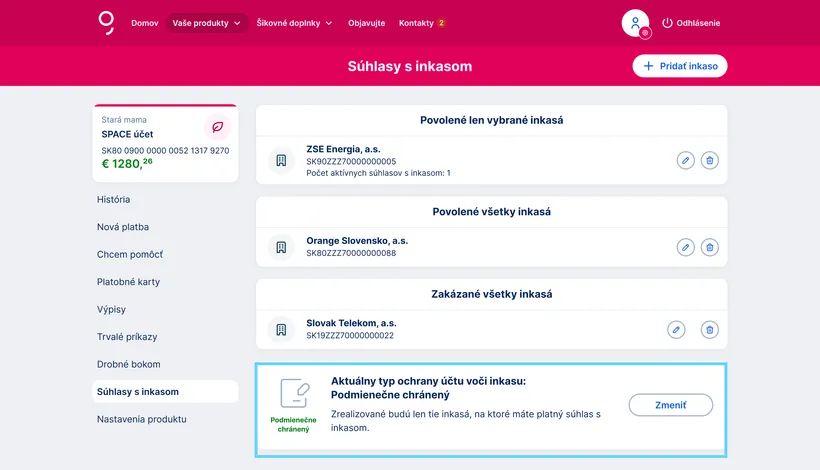Image resolution: width=820 pixels, height=470 pixels.
Task: Go to Objavujte section
Action: [366, 23]
